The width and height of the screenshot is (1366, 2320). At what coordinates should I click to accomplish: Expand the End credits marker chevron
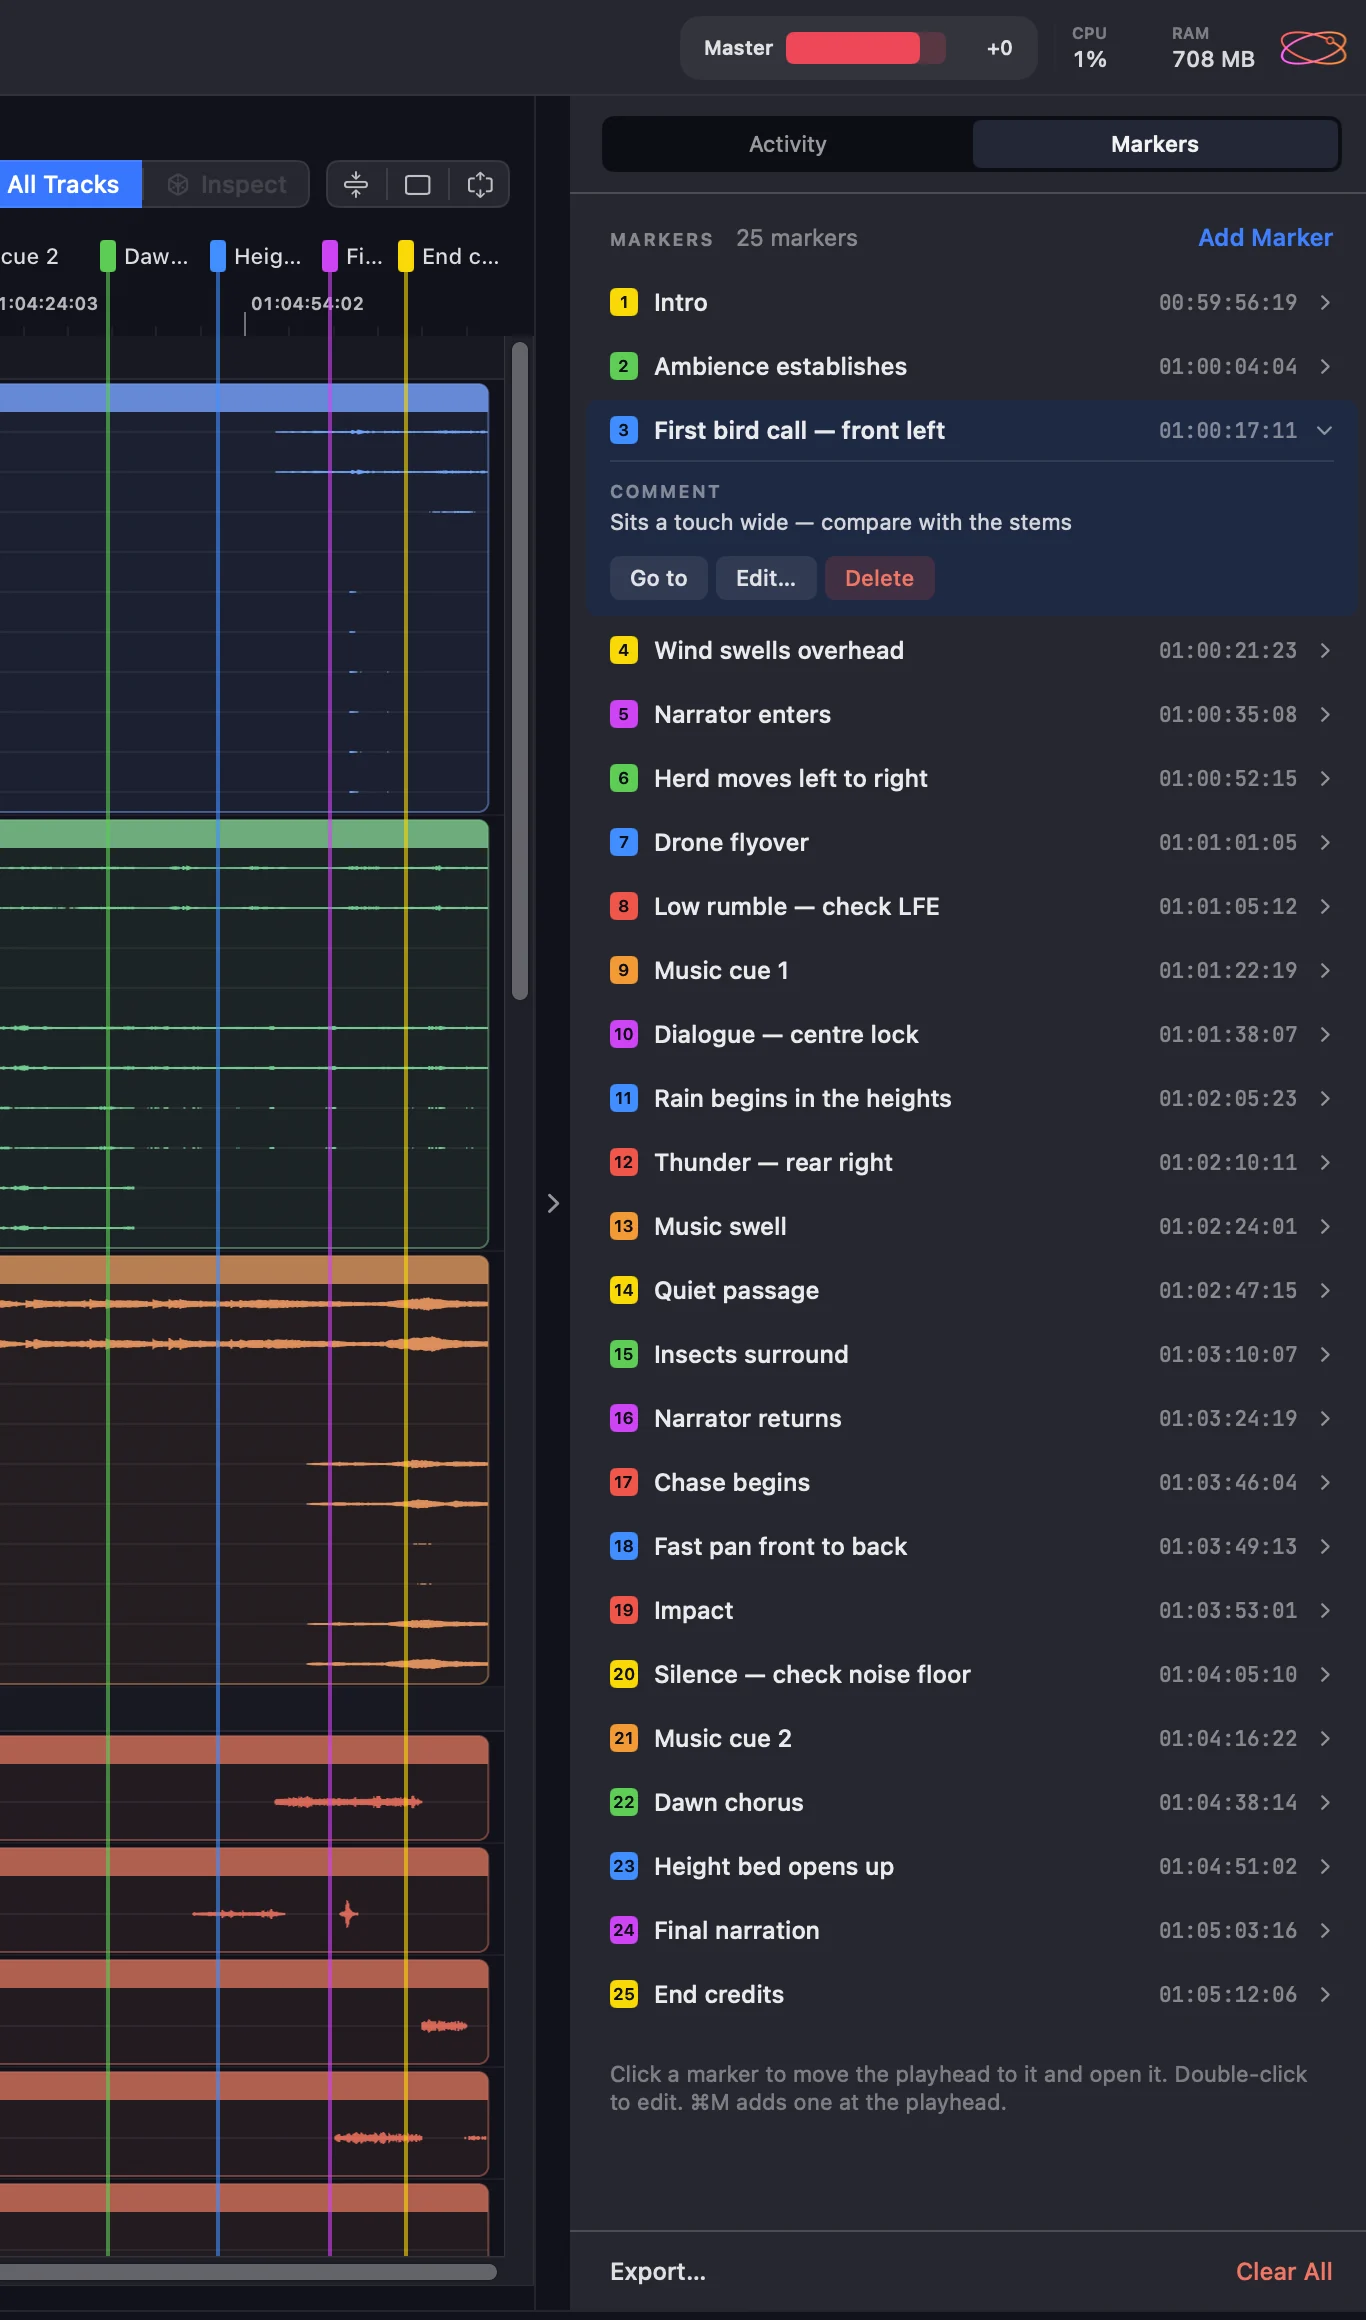pyautogui.click(x=1325, y=1994)
